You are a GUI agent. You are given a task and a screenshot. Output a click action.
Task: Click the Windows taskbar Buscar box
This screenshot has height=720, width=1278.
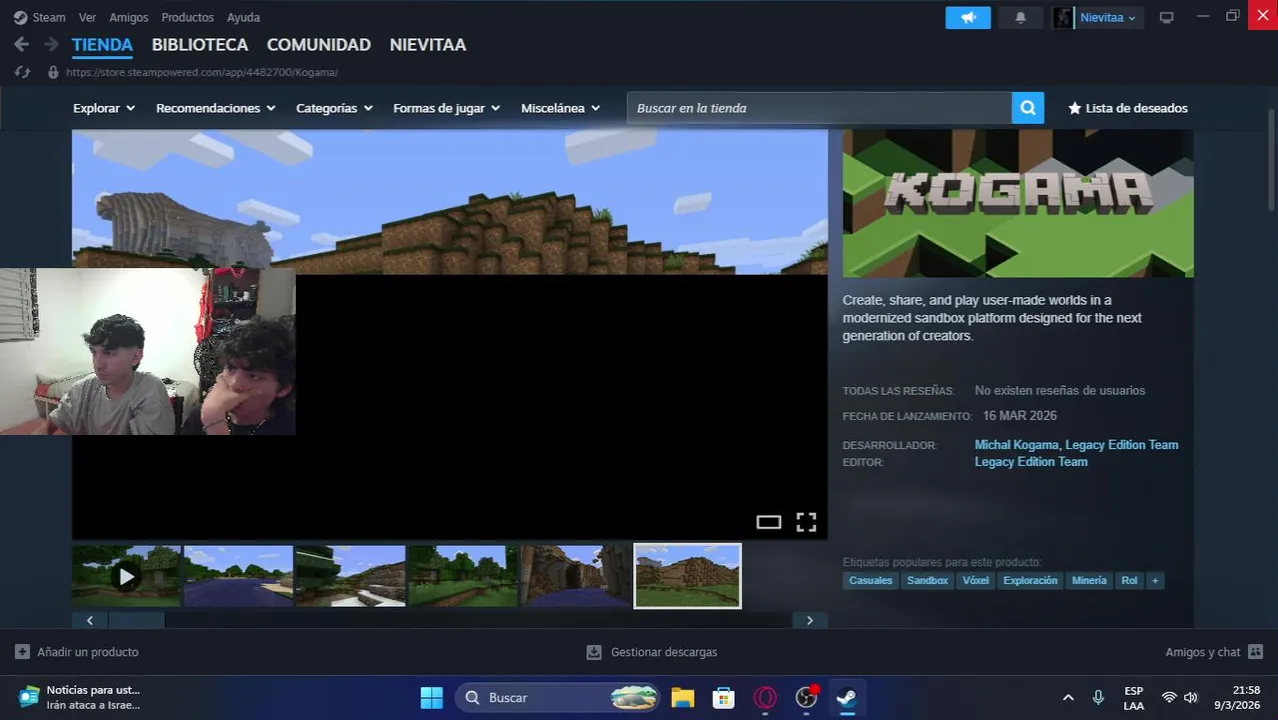point(558,697)
